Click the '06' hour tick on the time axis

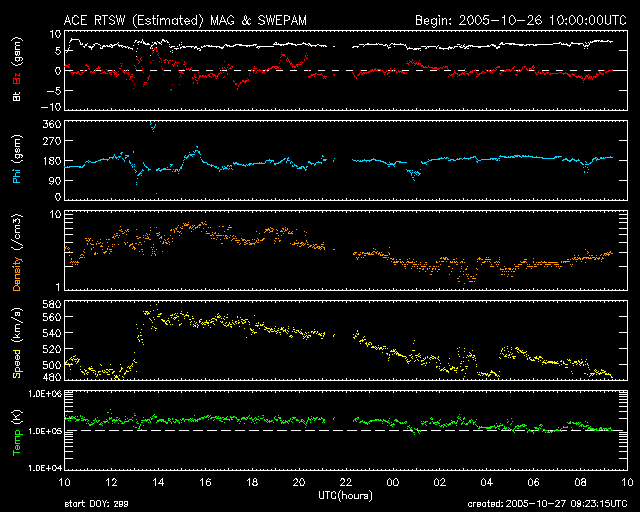[533, 482]
